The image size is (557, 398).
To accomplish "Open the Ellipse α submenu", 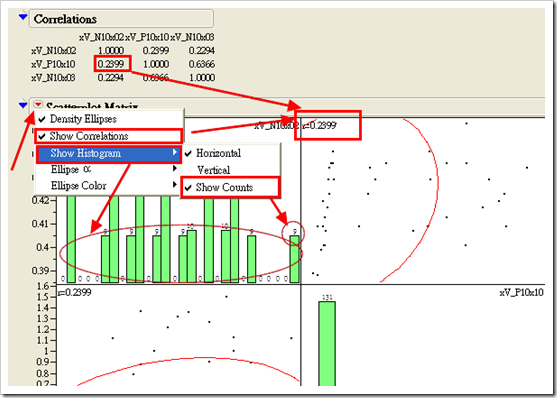I will (x=109, y=170).
